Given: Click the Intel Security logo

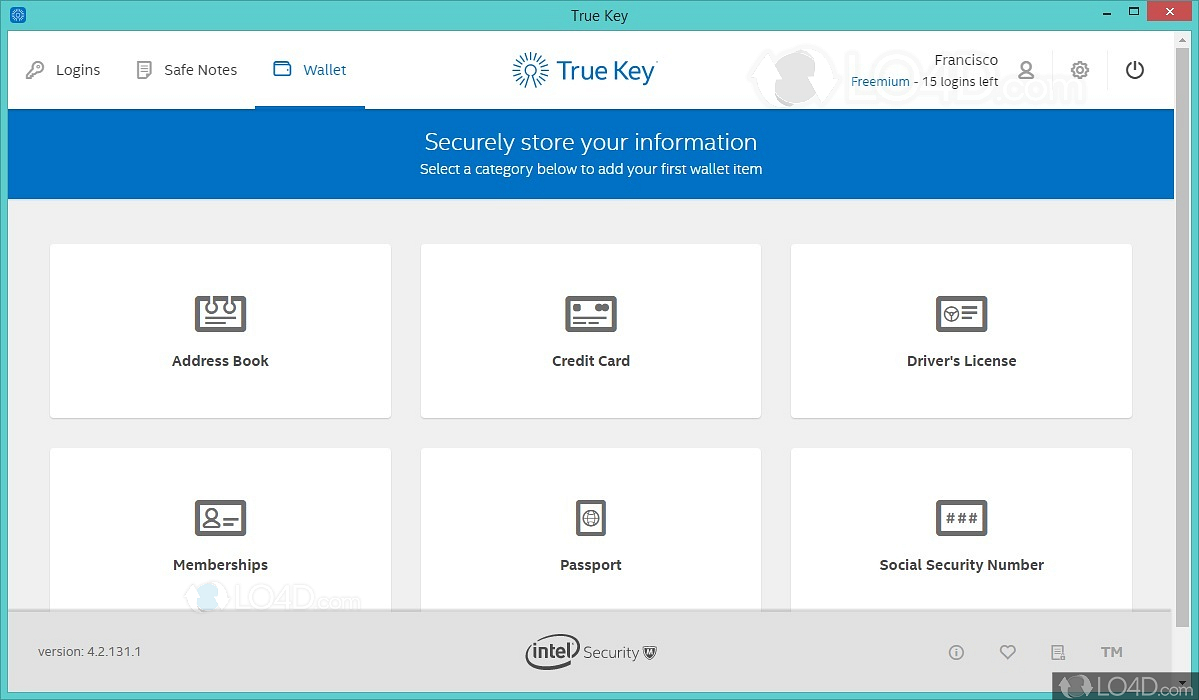Looking at the screenshot, I should (591, 652).
